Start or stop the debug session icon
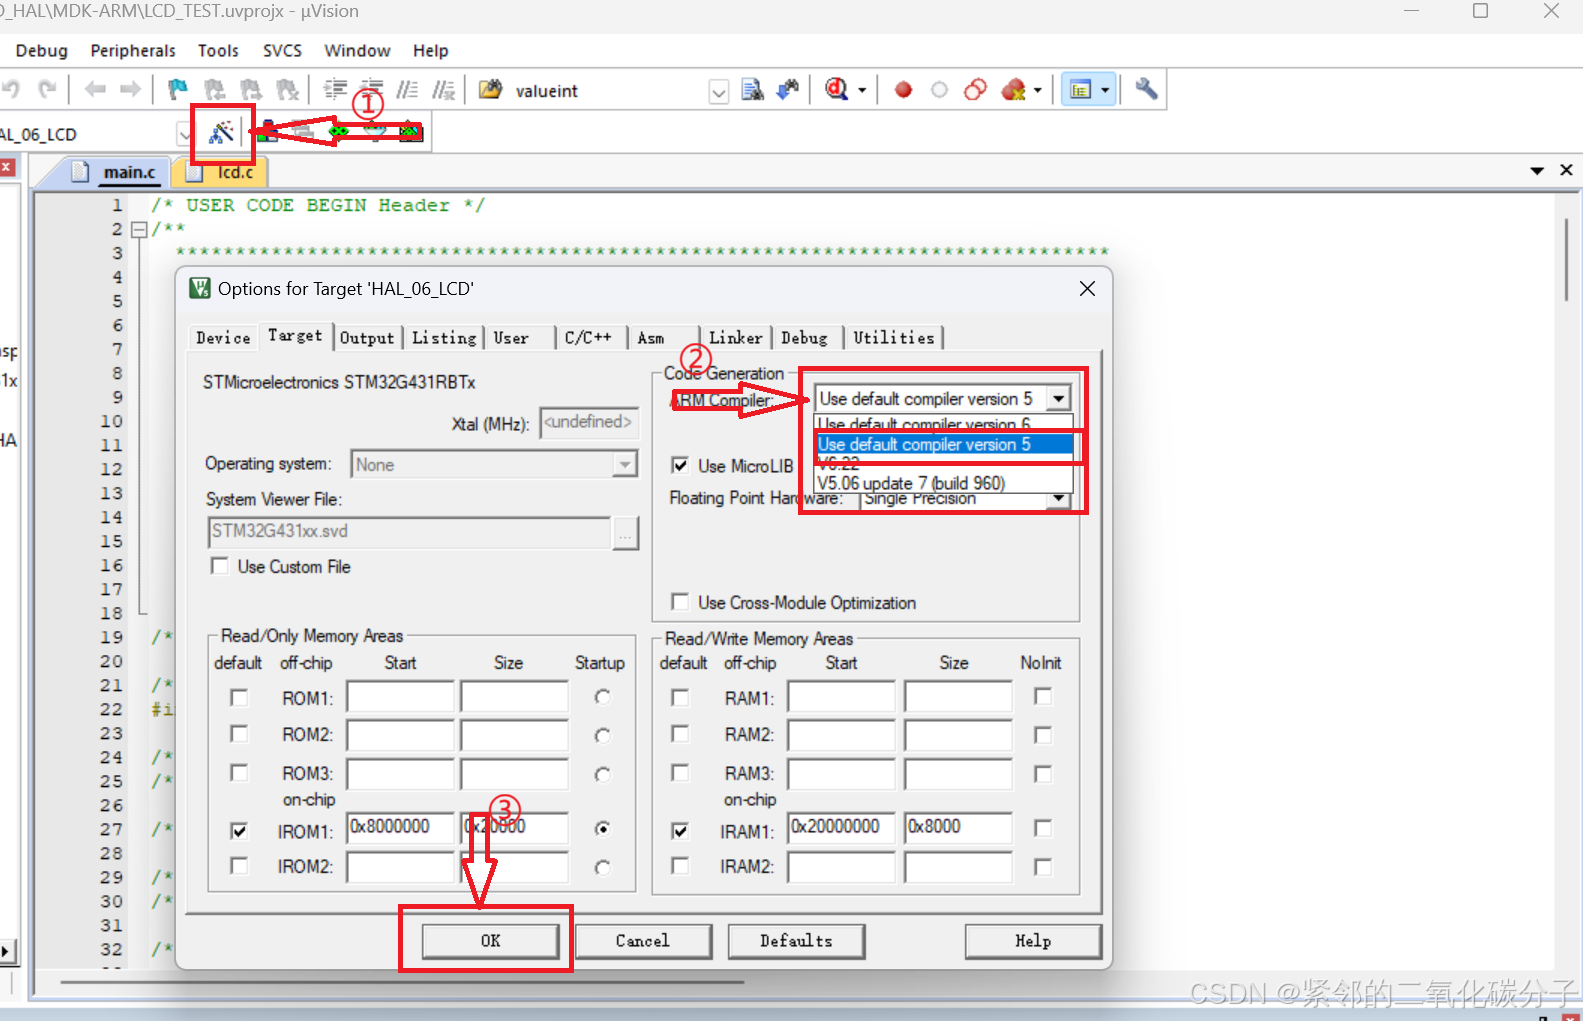 pos(836,90)
